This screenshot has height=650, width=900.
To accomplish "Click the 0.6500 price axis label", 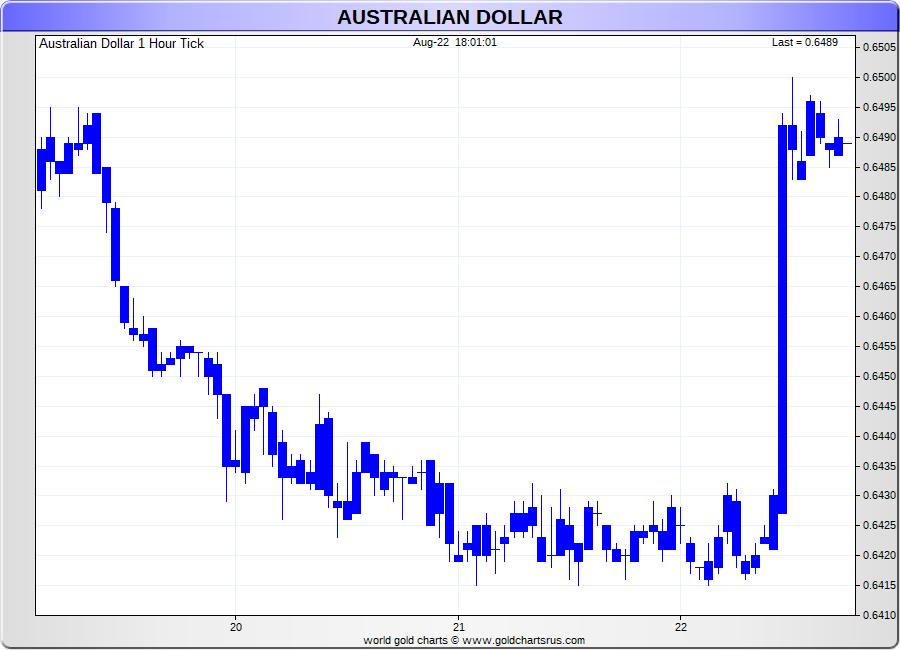I will [x=879, y=77].
